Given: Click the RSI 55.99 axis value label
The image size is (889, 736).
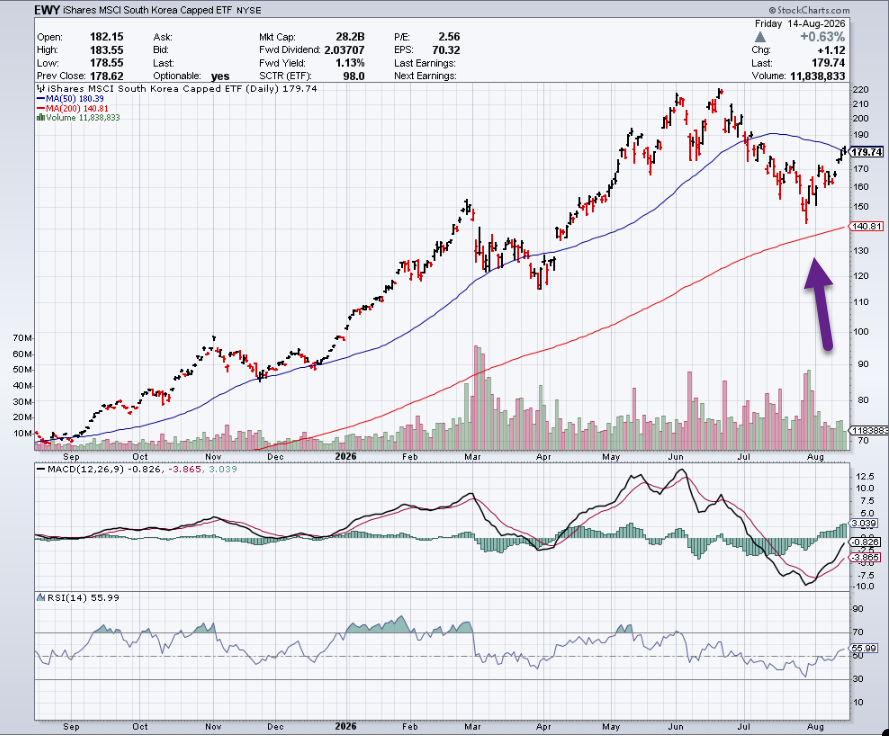Looking at the screenshot, I should pyautogui.click(x=864, y=648).
